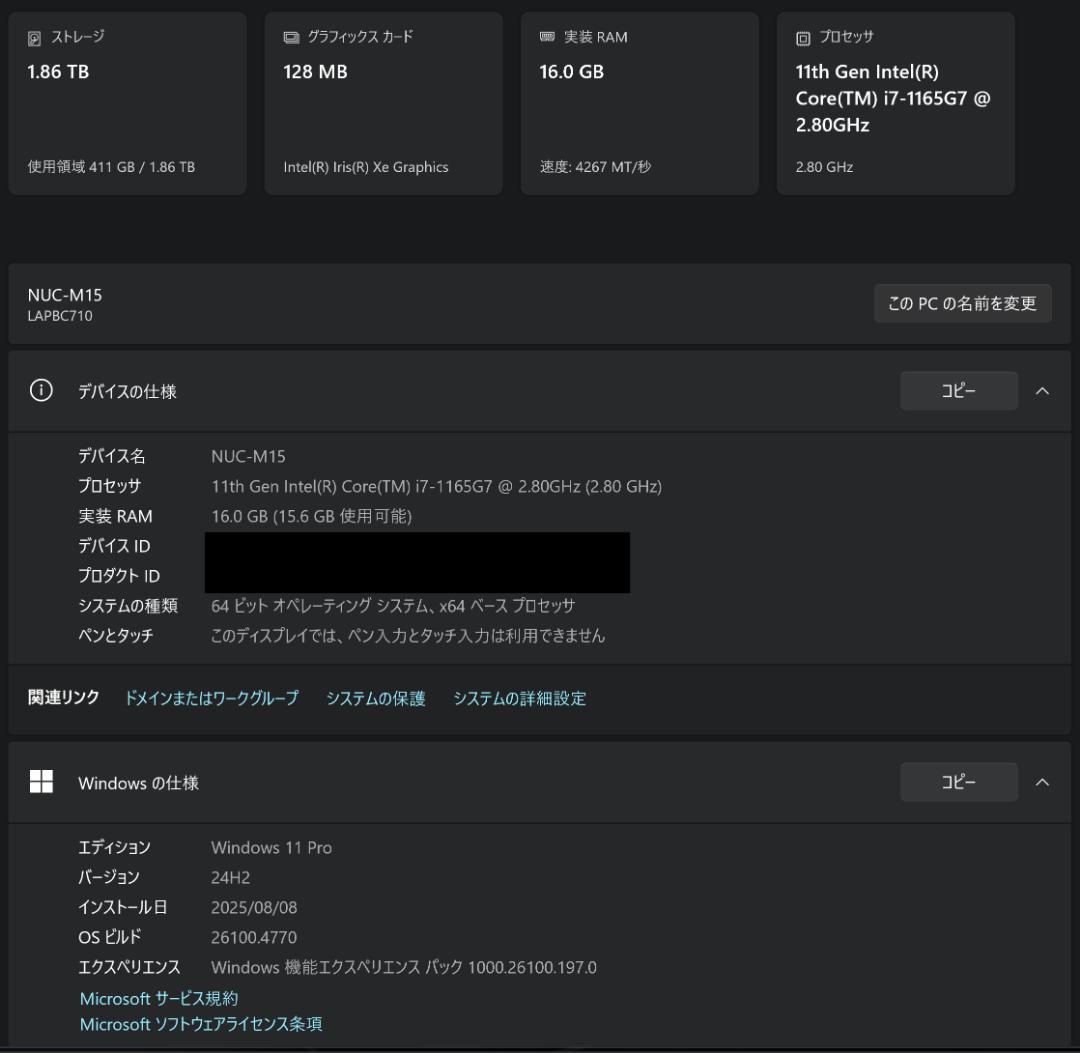Screen dimensions: 1080x1053
Task: Select 速度: 4267 MT/秒 text
Action: 595,167
